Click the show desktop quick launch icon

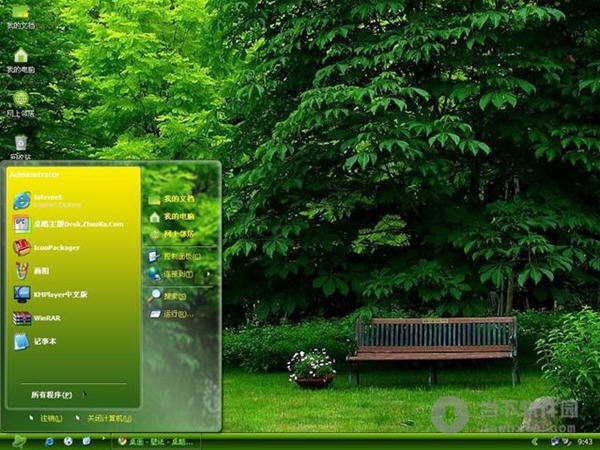pyautogui.click(x=86, y=442)
